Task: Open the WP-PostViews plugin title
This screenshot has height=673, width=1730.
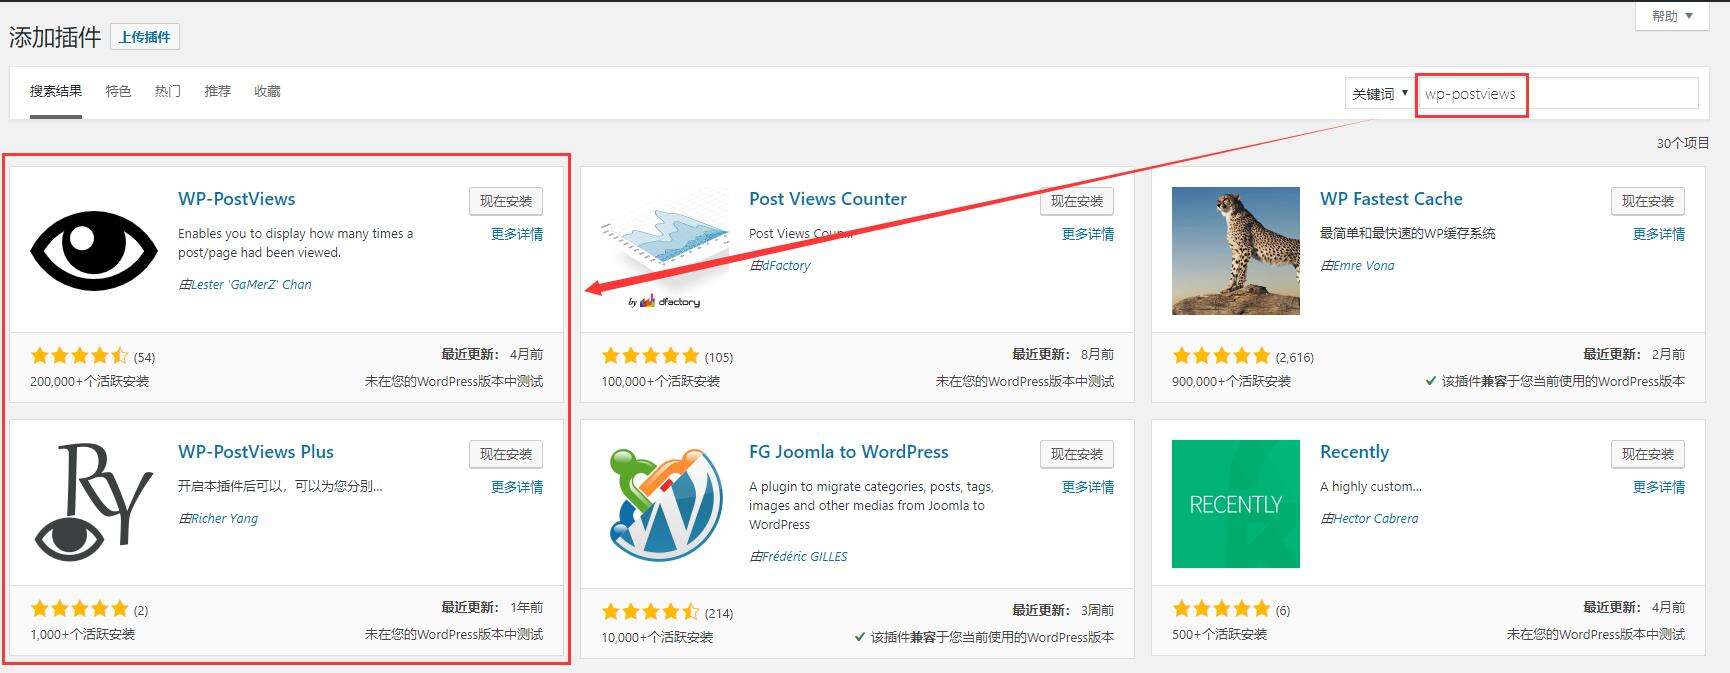Action: (x=237, y=199)
